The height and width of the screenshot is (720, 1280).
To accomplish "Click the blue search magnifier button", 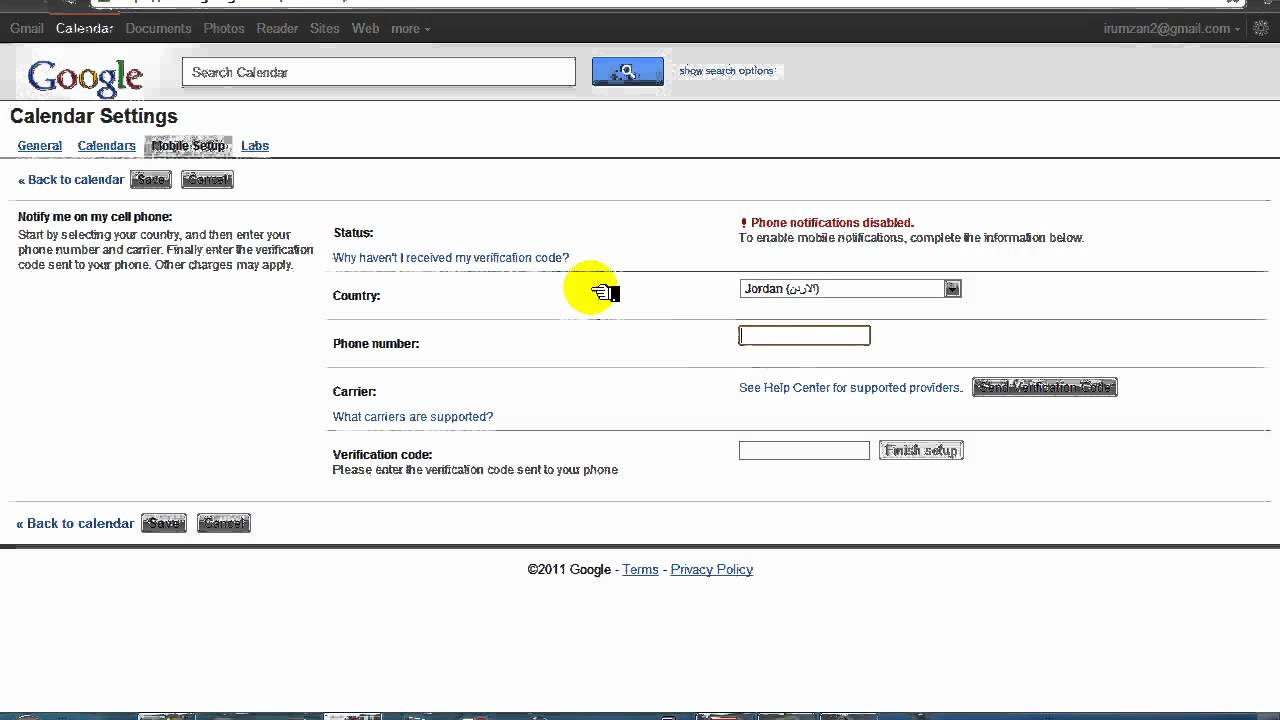I will click(x=627, y=71).
